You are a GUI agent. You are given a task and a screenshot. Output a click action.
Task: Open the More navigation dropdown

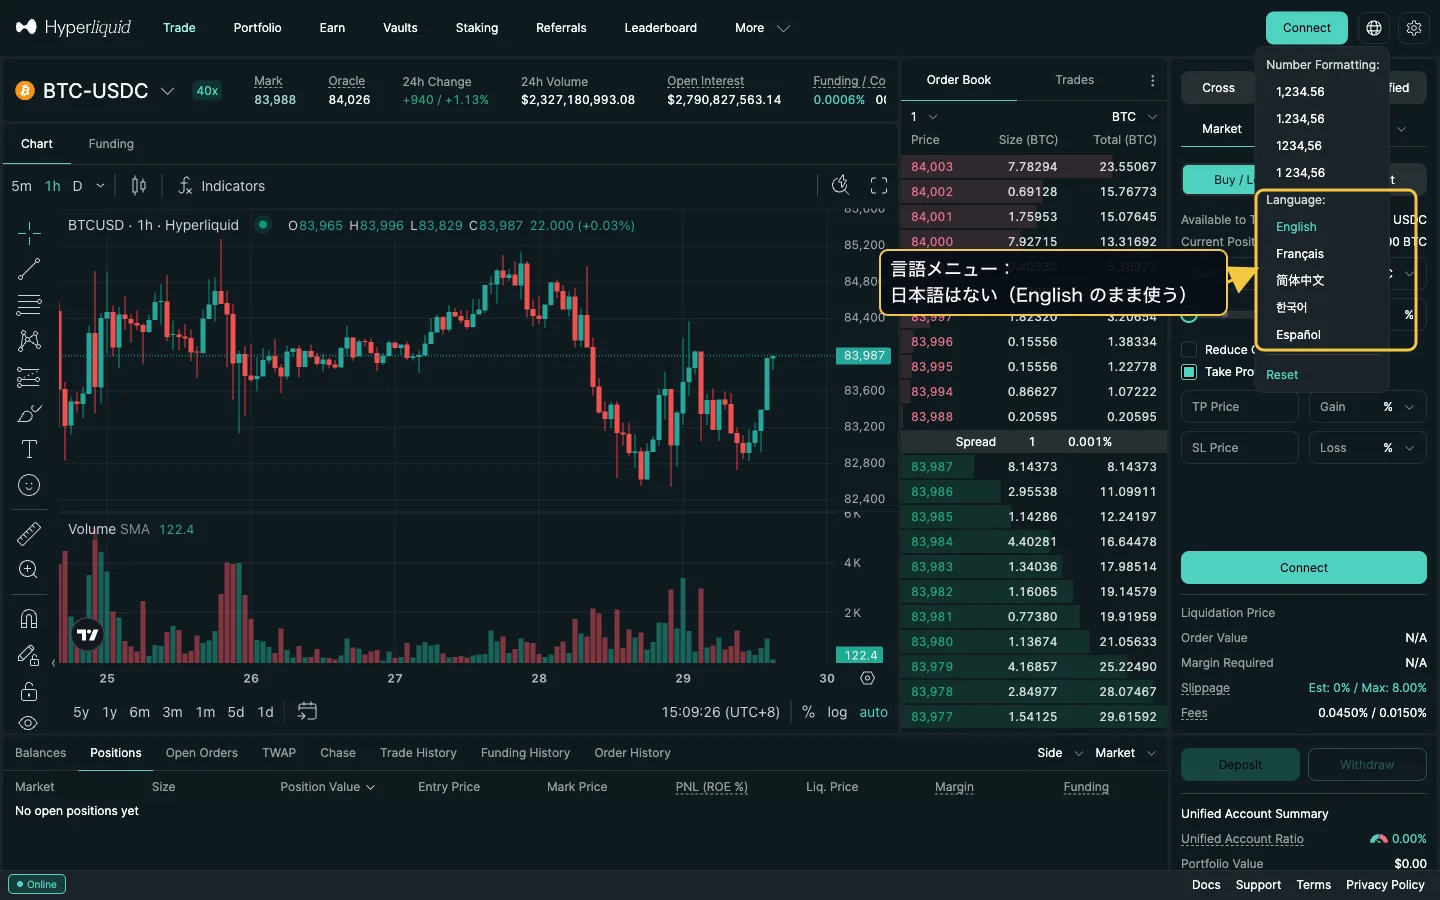pyautogui.click(x=762, y=28)
